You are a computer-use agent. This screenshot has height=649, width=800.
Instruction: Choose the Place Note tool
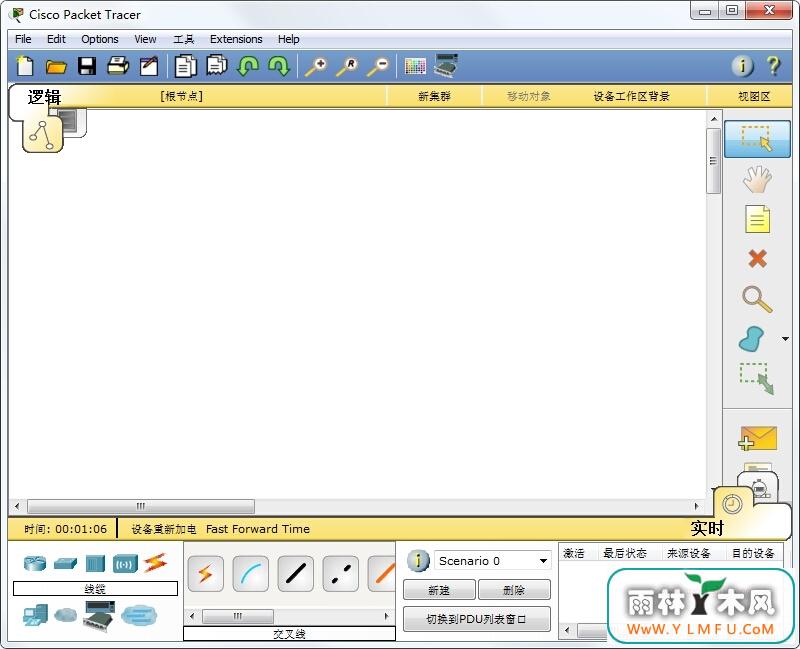(757, 219)
